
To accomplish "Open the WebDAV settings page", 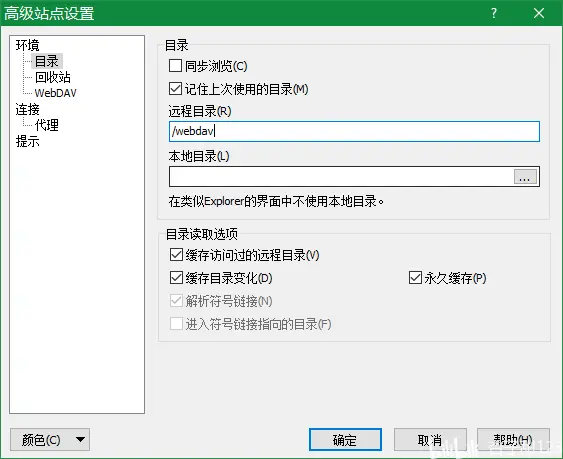I will point(56,93).
